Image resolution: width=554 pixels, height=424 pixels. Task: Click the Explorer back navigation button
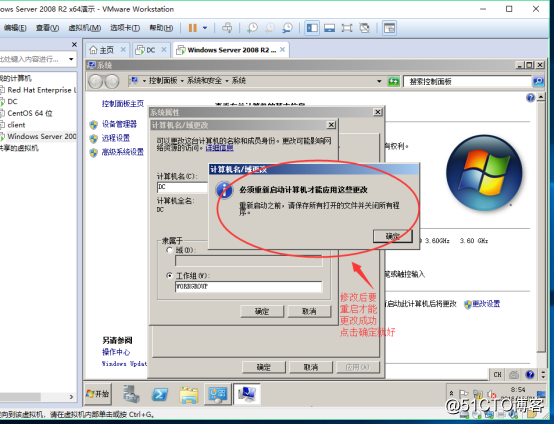point(95,82)
